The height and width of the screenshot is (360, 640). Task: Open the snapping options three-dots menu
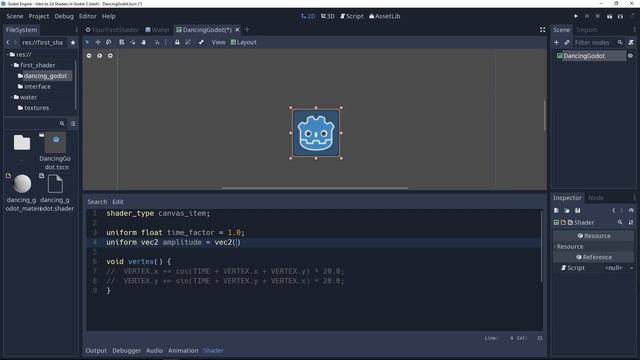tap(166, 42)
